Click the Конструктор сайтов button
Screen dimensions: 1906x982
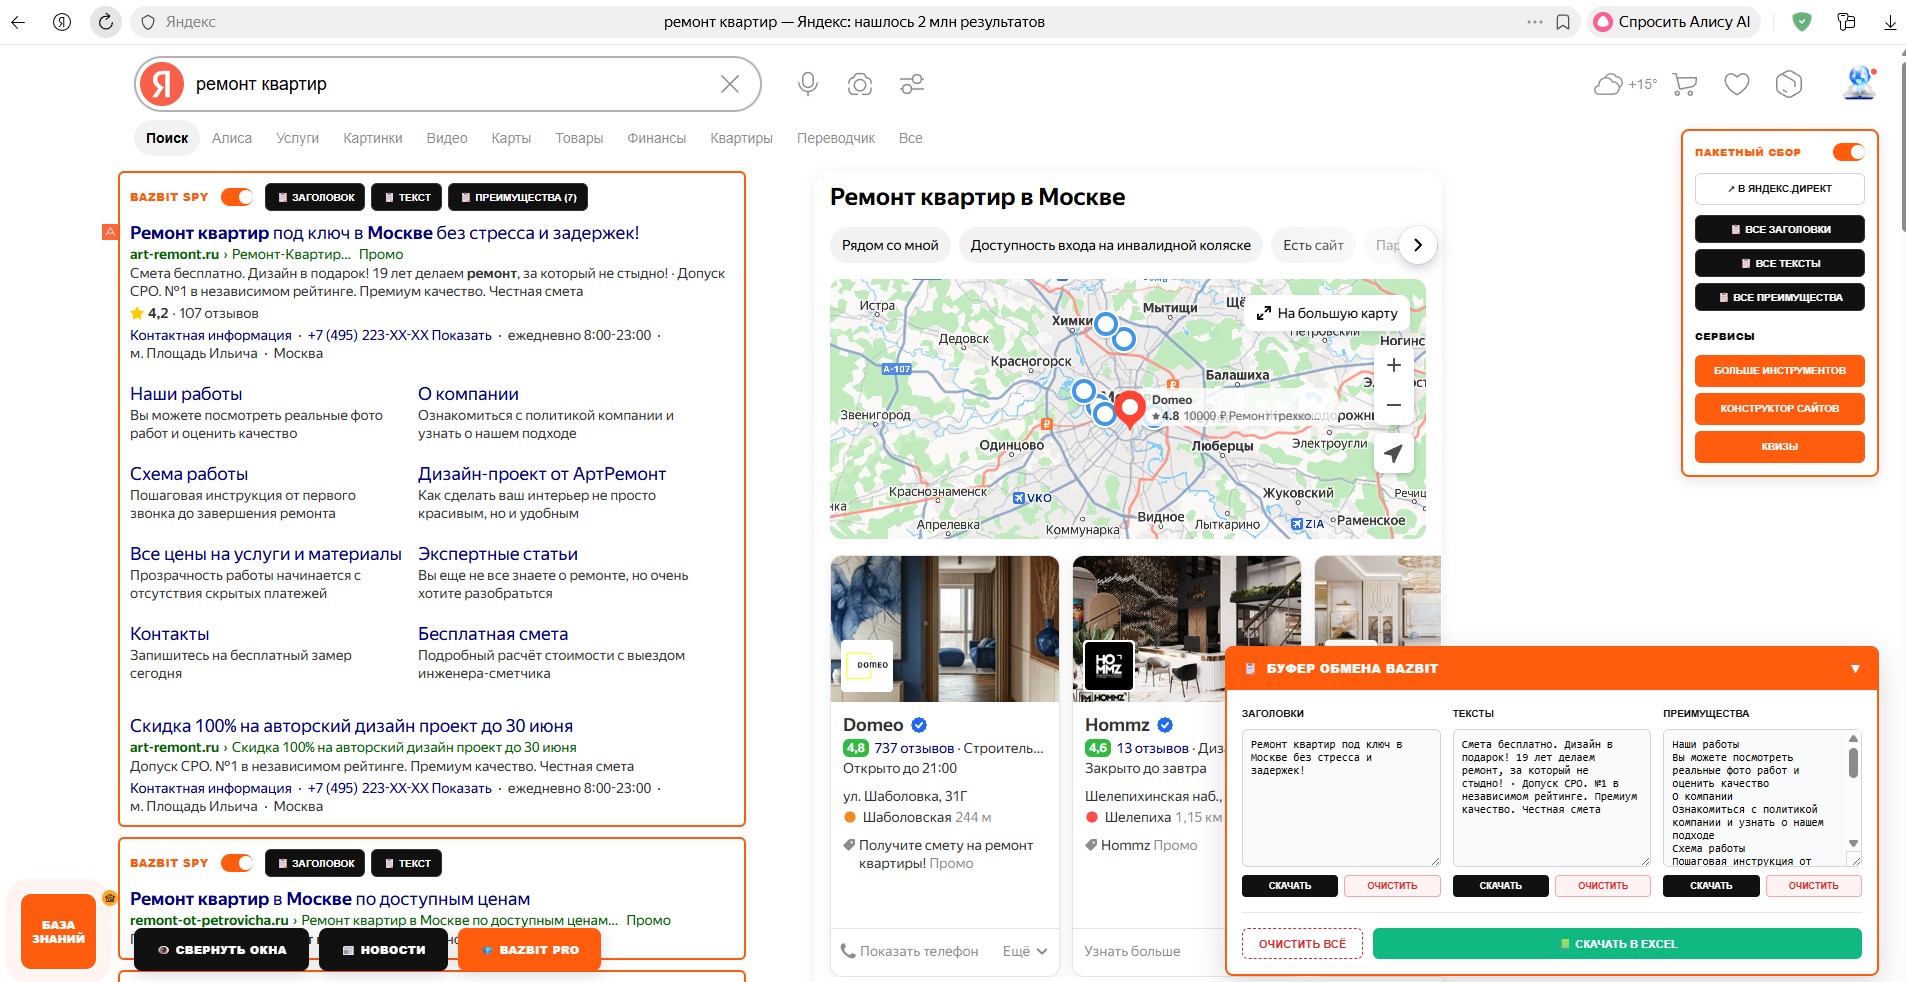tap(1780, 408)
